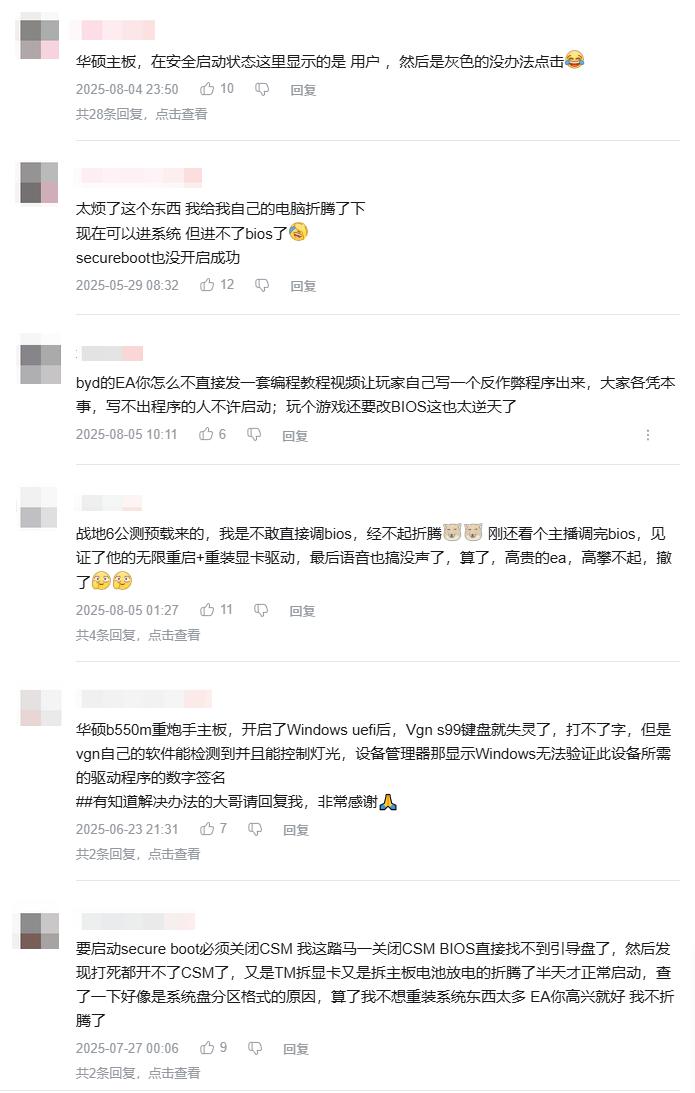This screenshot has height=1093, width=695.
Task: Dislike the comment dated 2025-08-04 23:50
Action: pyautogui.click(x=261, y=89)
